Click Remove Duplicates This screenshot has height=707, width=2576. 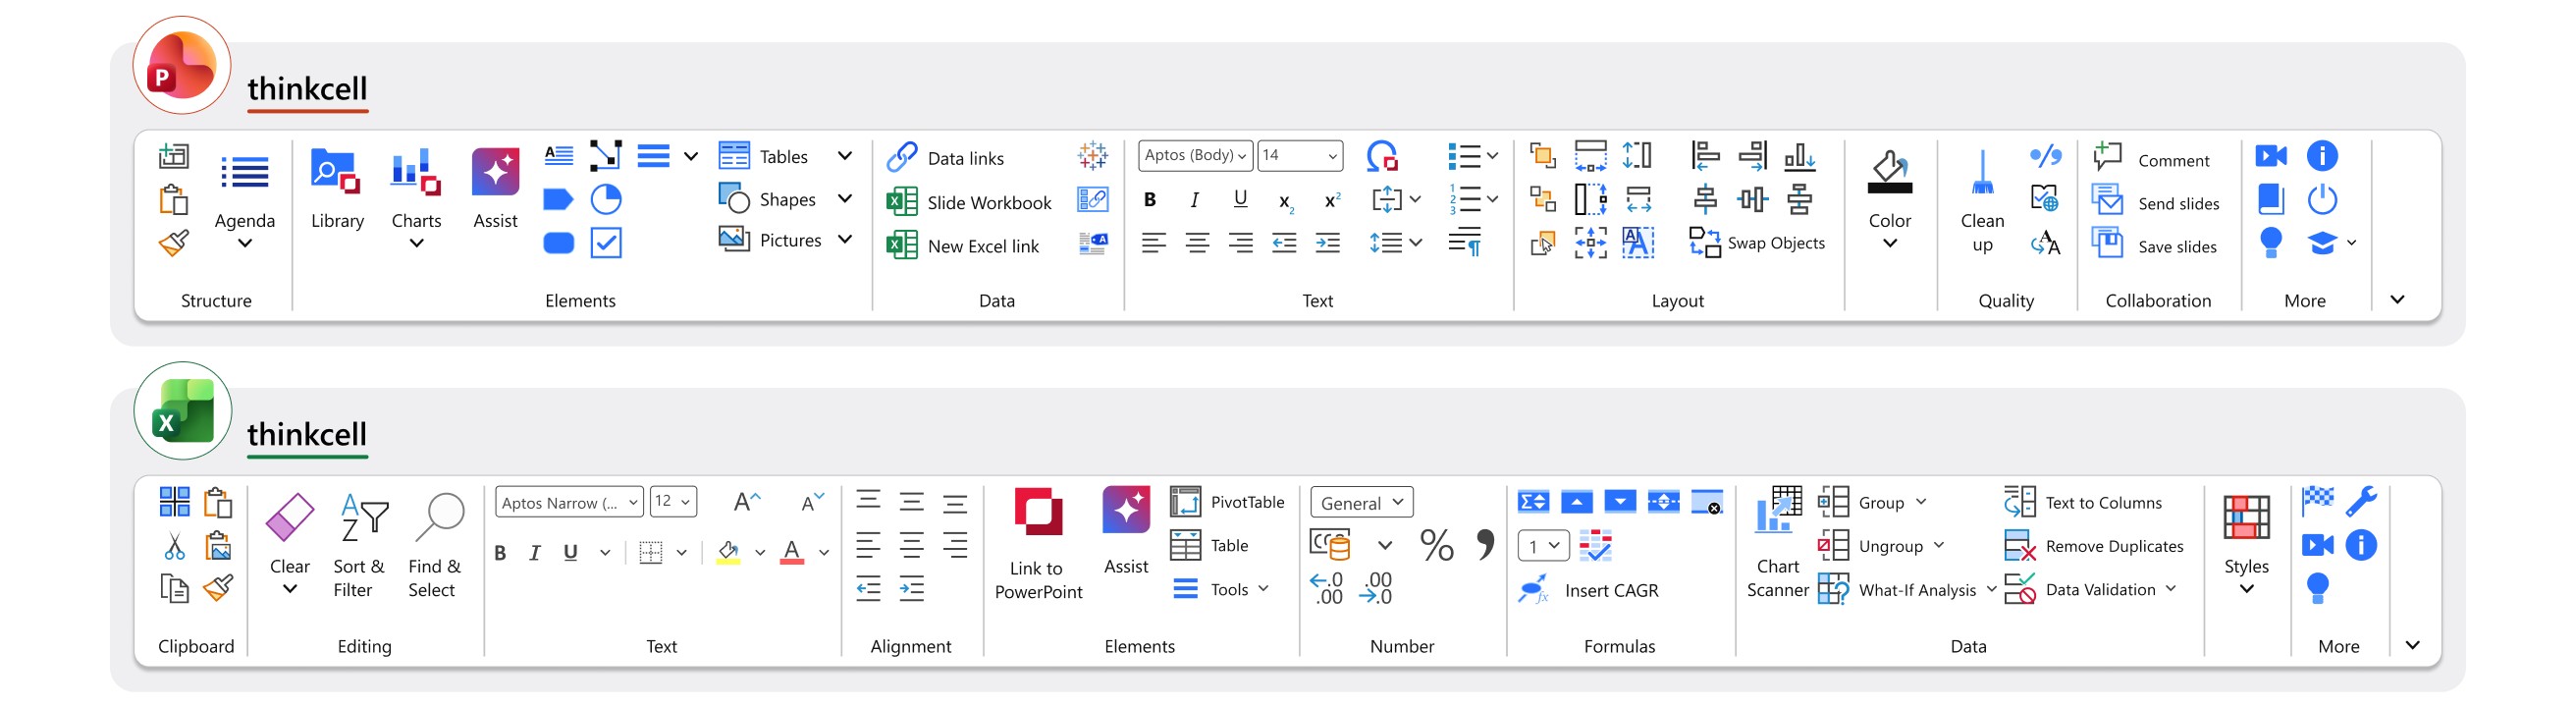tap(2094, 546)
